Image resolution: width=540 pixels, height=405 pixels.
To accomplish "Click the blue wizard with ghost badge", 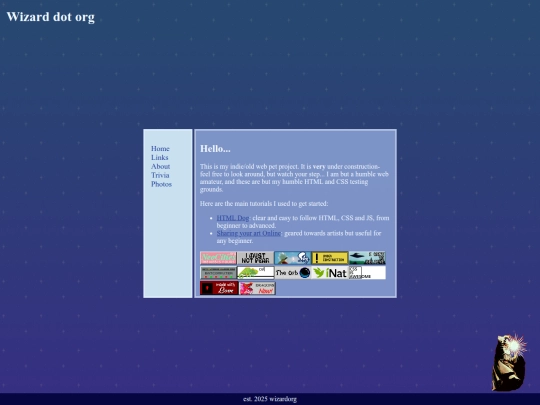I will [x=292, y=258].
